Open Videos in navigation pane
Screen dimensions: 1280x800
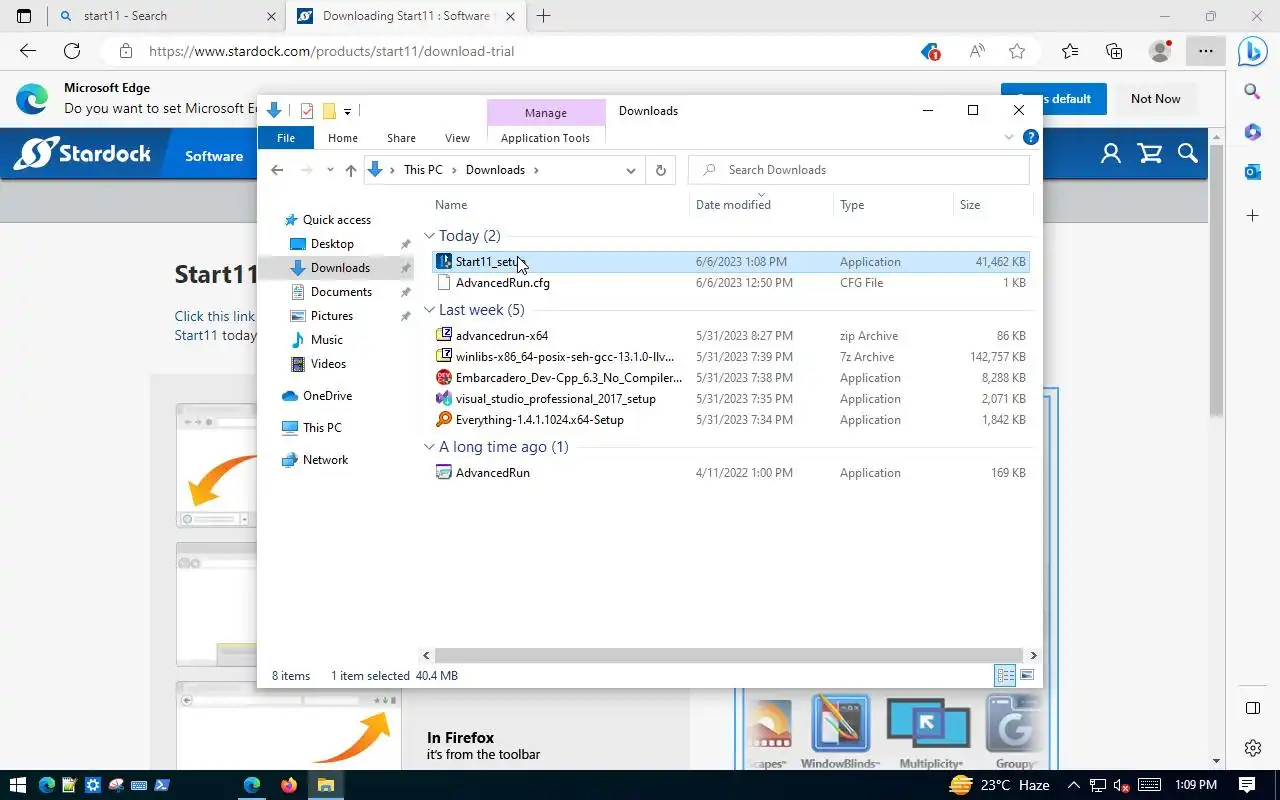point(328,364)
